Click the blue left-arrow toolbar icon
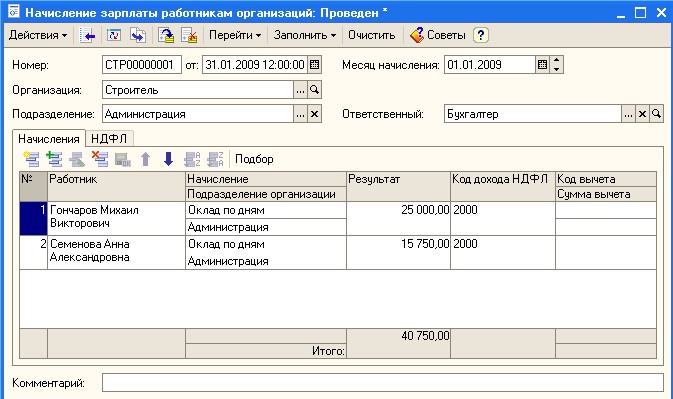This screenshot has width=673, height=399. [x=87, y=35]
